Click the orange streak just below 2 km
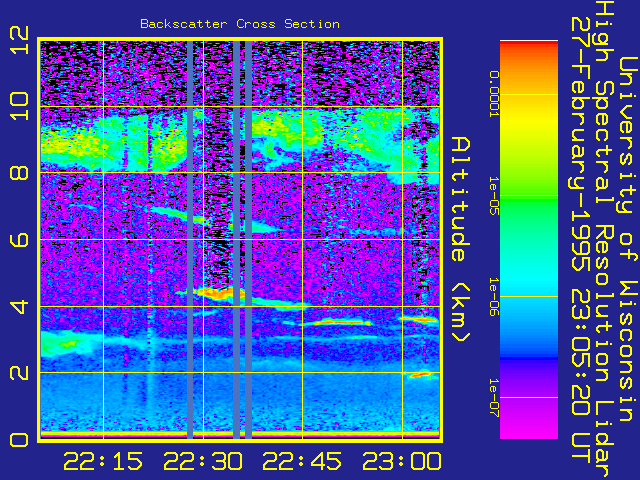The width and height of the screenshot is (640, 480). click(x=420, y=374)
